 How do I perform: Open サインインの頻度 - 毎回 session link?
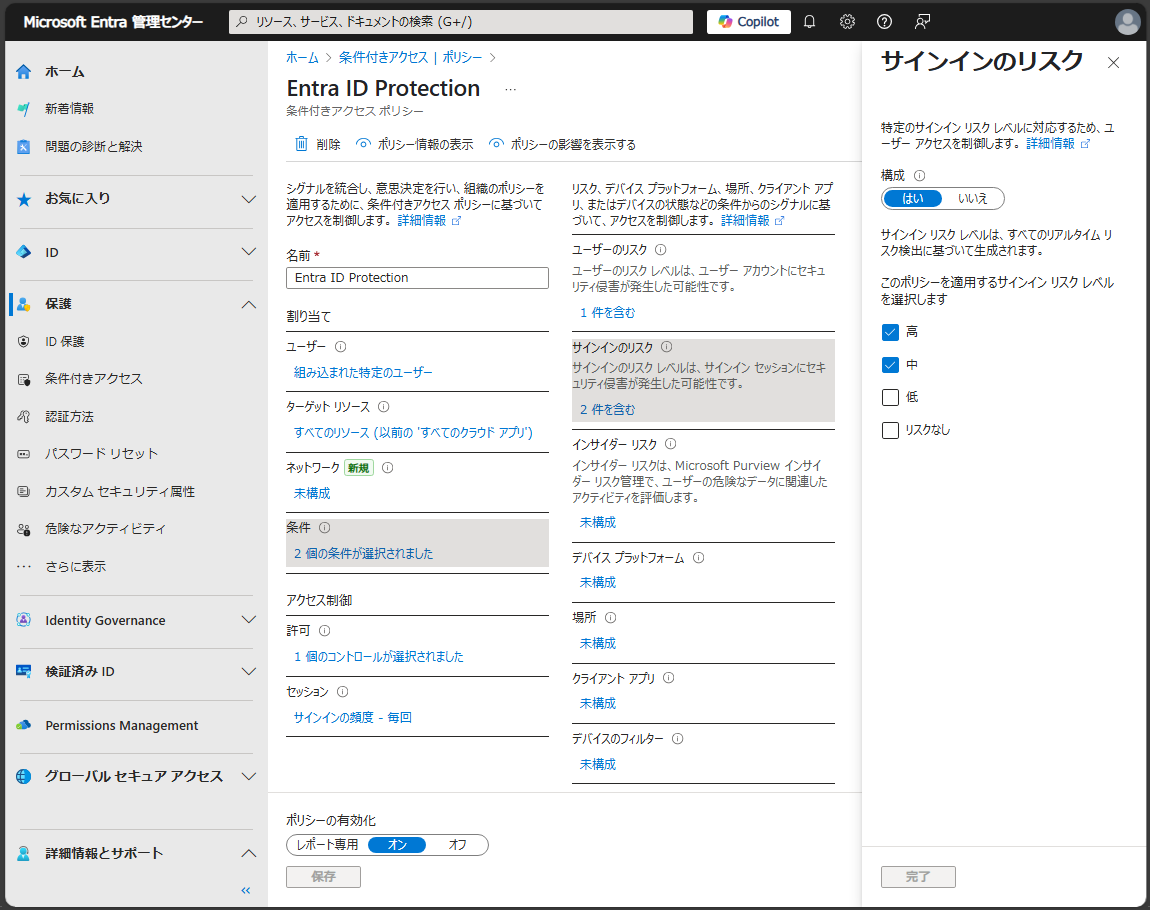(x=352, y=718)
